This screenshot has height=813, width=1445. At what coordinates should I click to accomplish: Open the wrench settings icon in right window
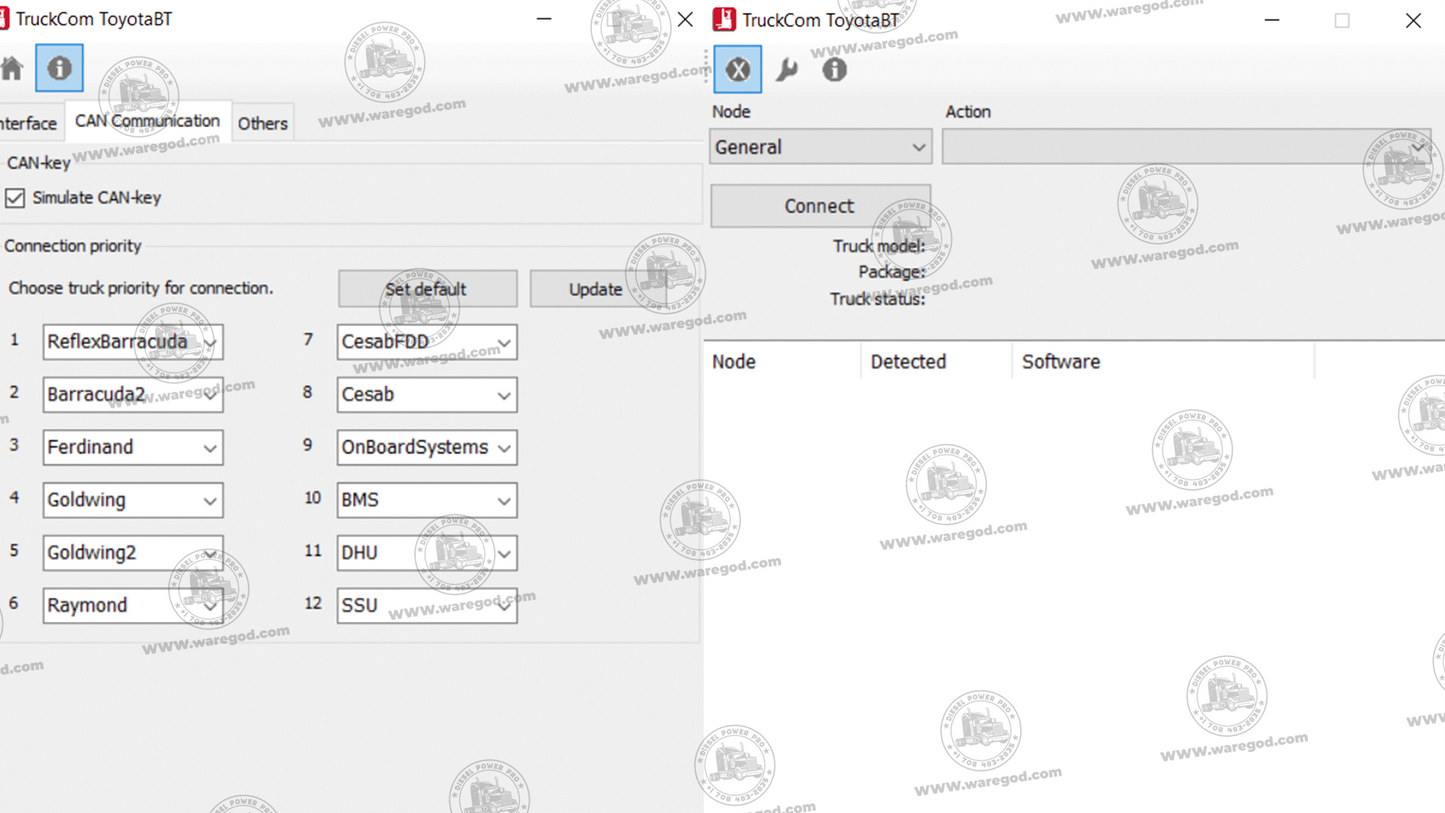click(787, 69)
